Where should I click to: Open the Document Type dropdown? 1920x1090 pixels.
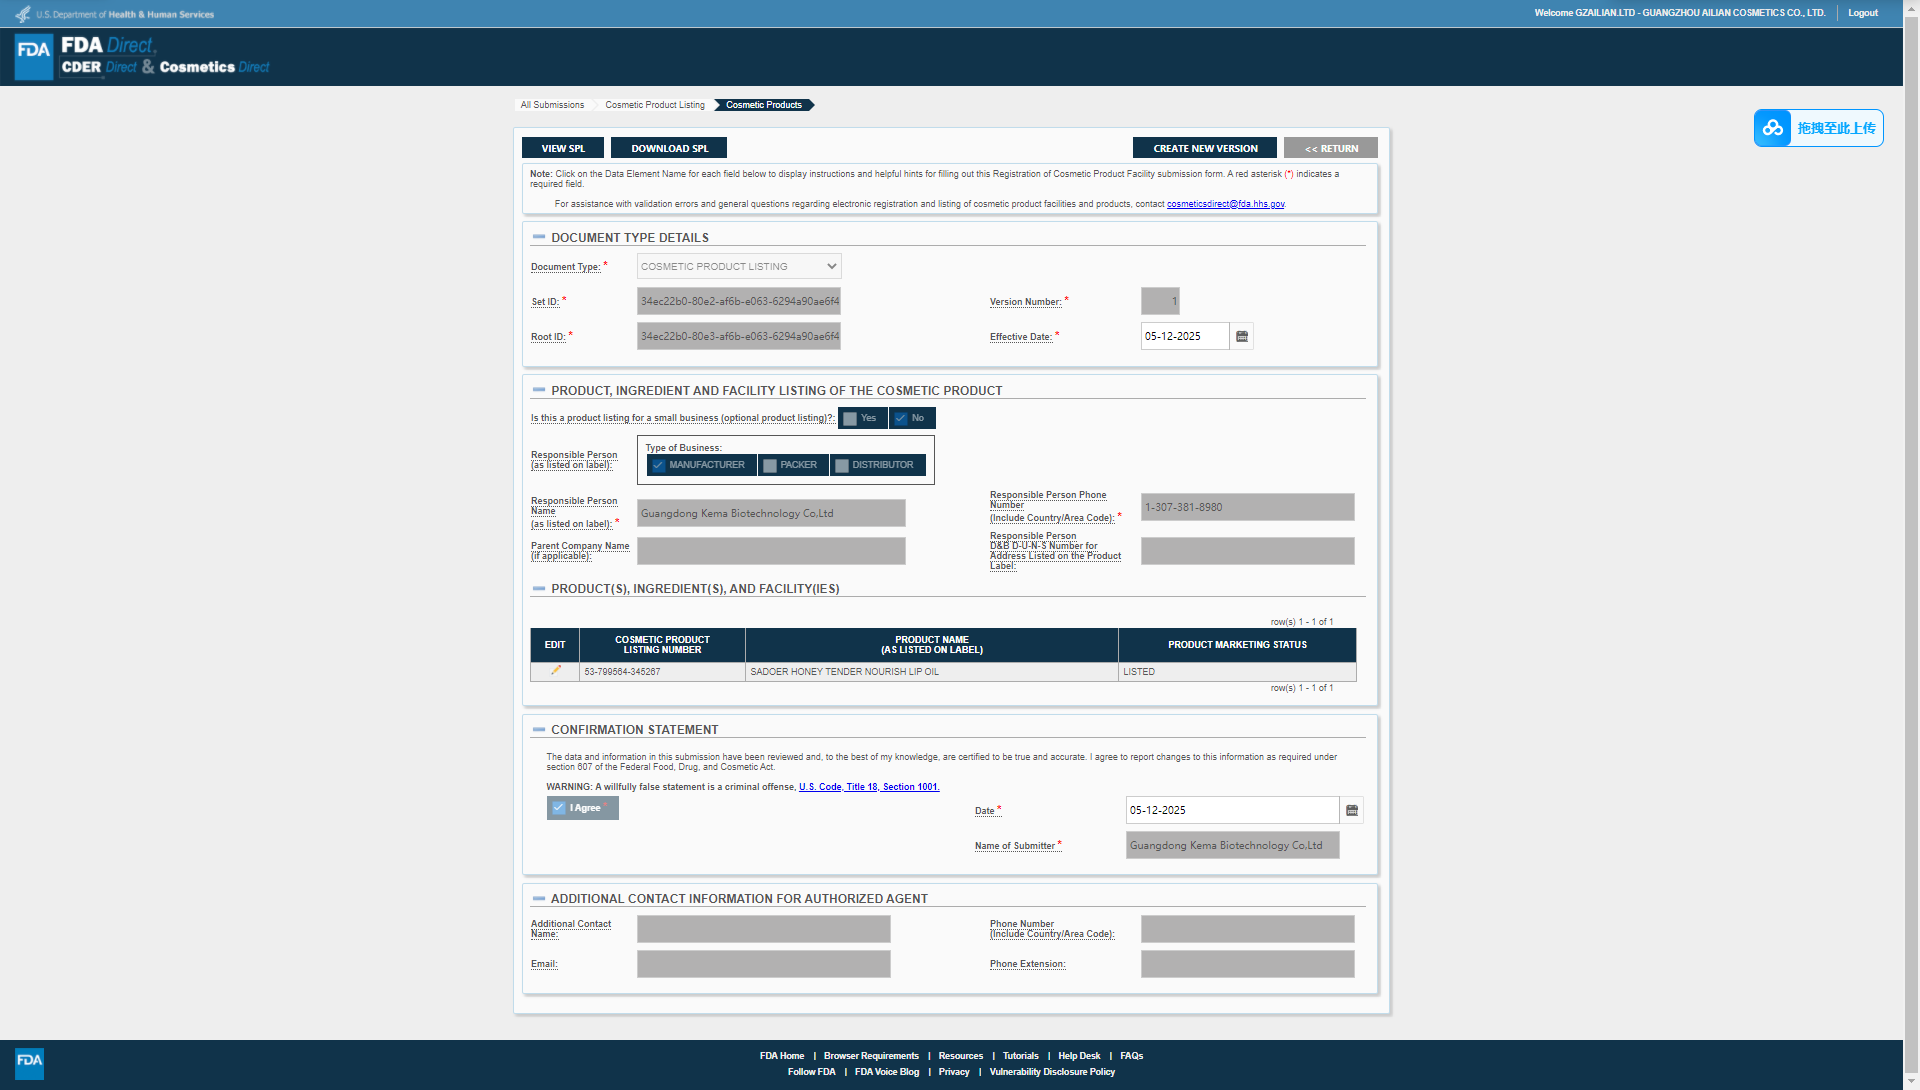pos(738,267)
